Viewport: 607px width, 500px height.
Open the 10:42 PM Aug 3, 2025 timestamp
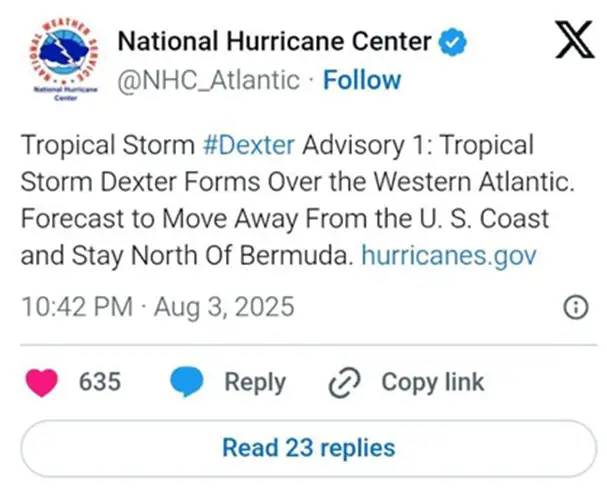click(158, 307)
